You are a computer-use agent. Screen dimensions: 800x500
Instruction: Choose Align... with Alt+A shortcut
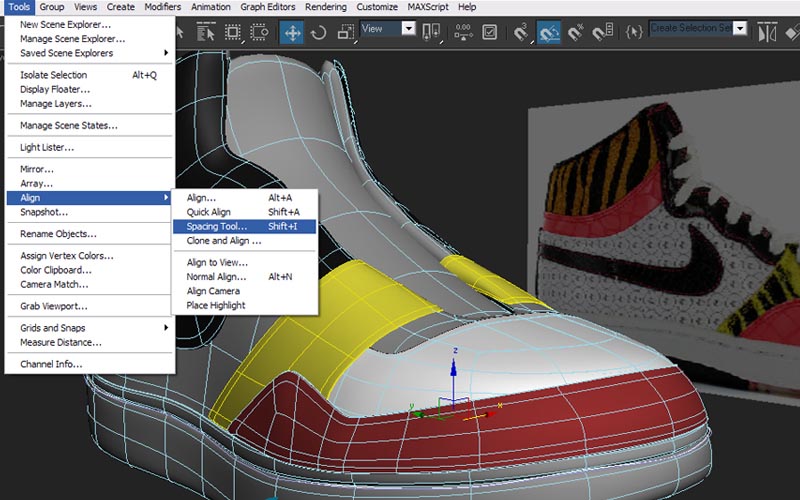(x=244, y=198)
